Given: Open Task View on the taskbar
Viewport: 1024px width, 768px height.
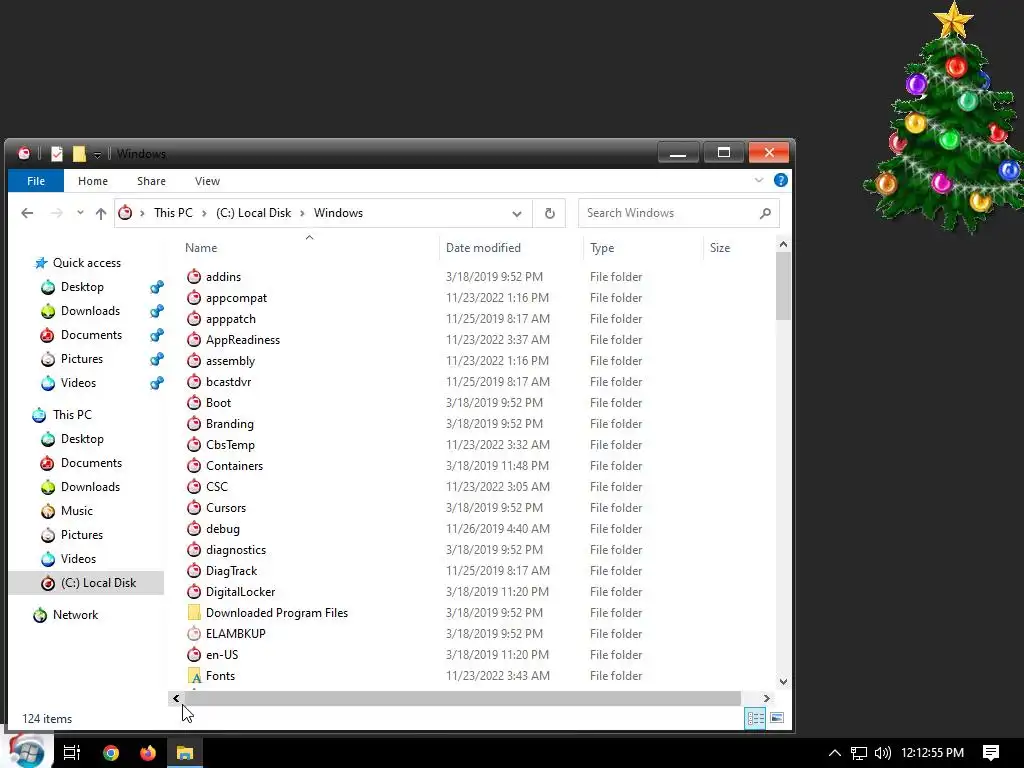Looking at the screenshot, I should point(72,752).
